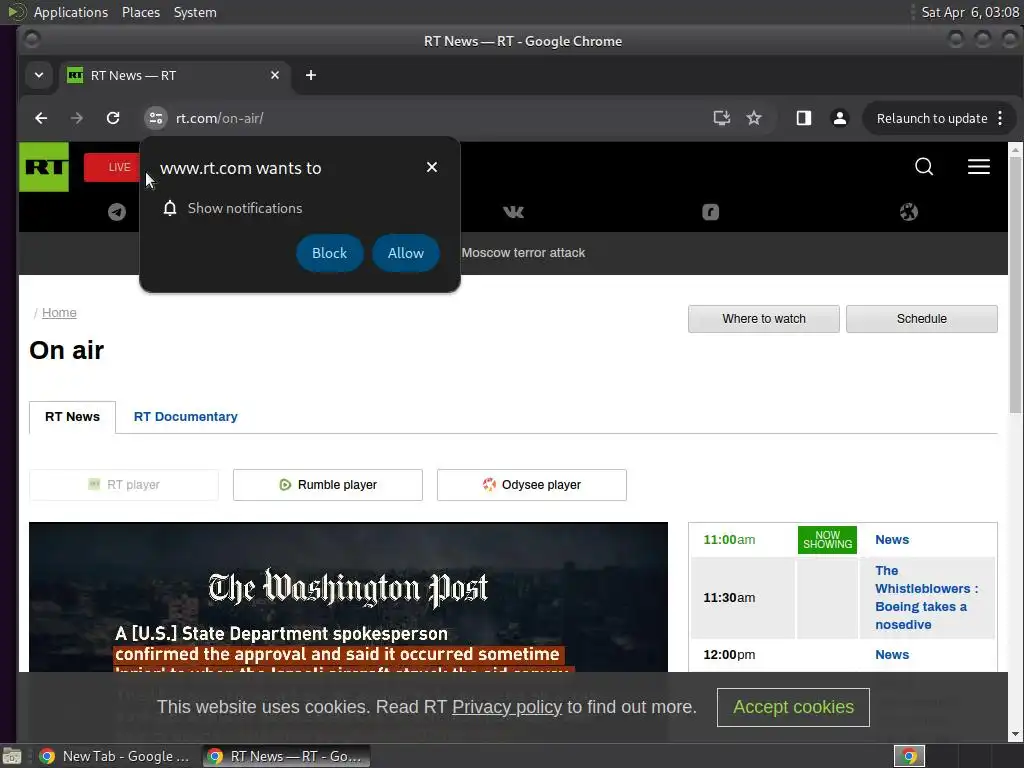Image resolution: width=1024 pixels, height=768 pixels.
Task: Go back with the browser back arrow
Action: 41,118
